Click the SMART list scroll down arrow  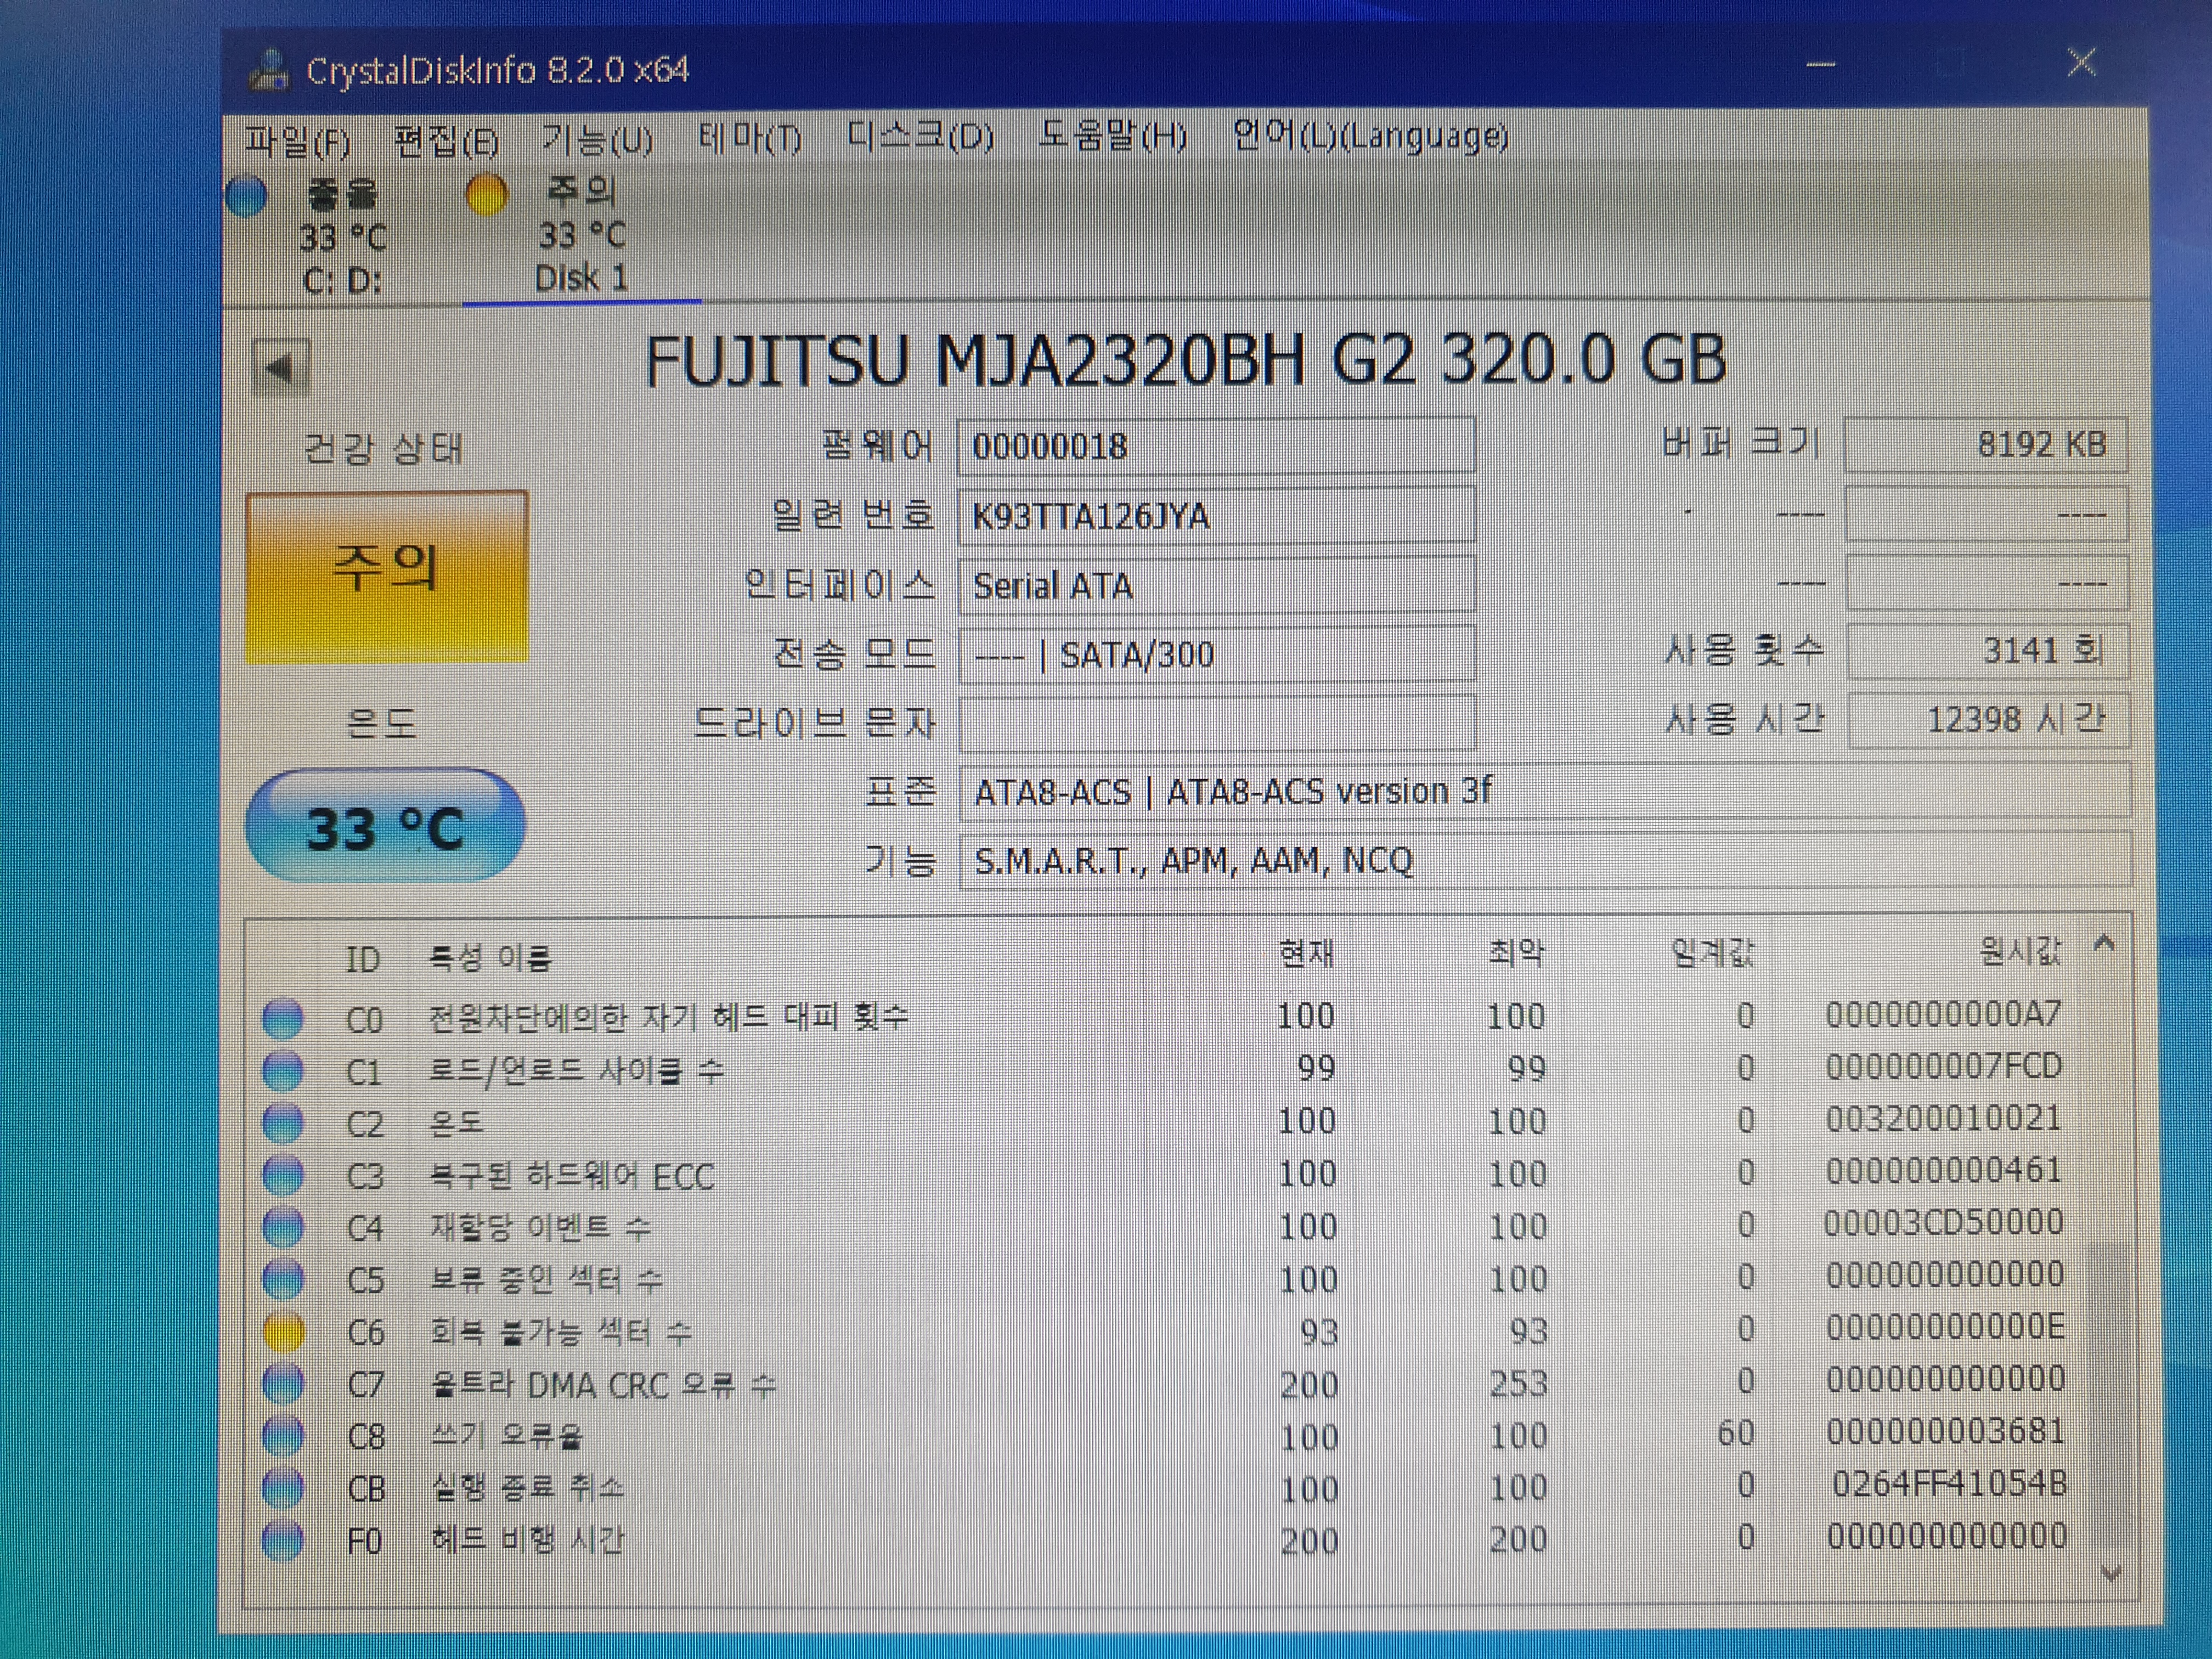(x=2110, y=1575)
